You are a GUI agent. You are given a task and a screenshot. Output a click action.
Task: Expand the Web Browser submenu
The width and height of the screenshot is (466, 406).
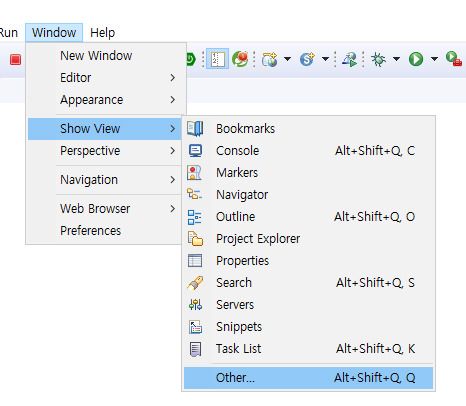[x=105, y=209]
